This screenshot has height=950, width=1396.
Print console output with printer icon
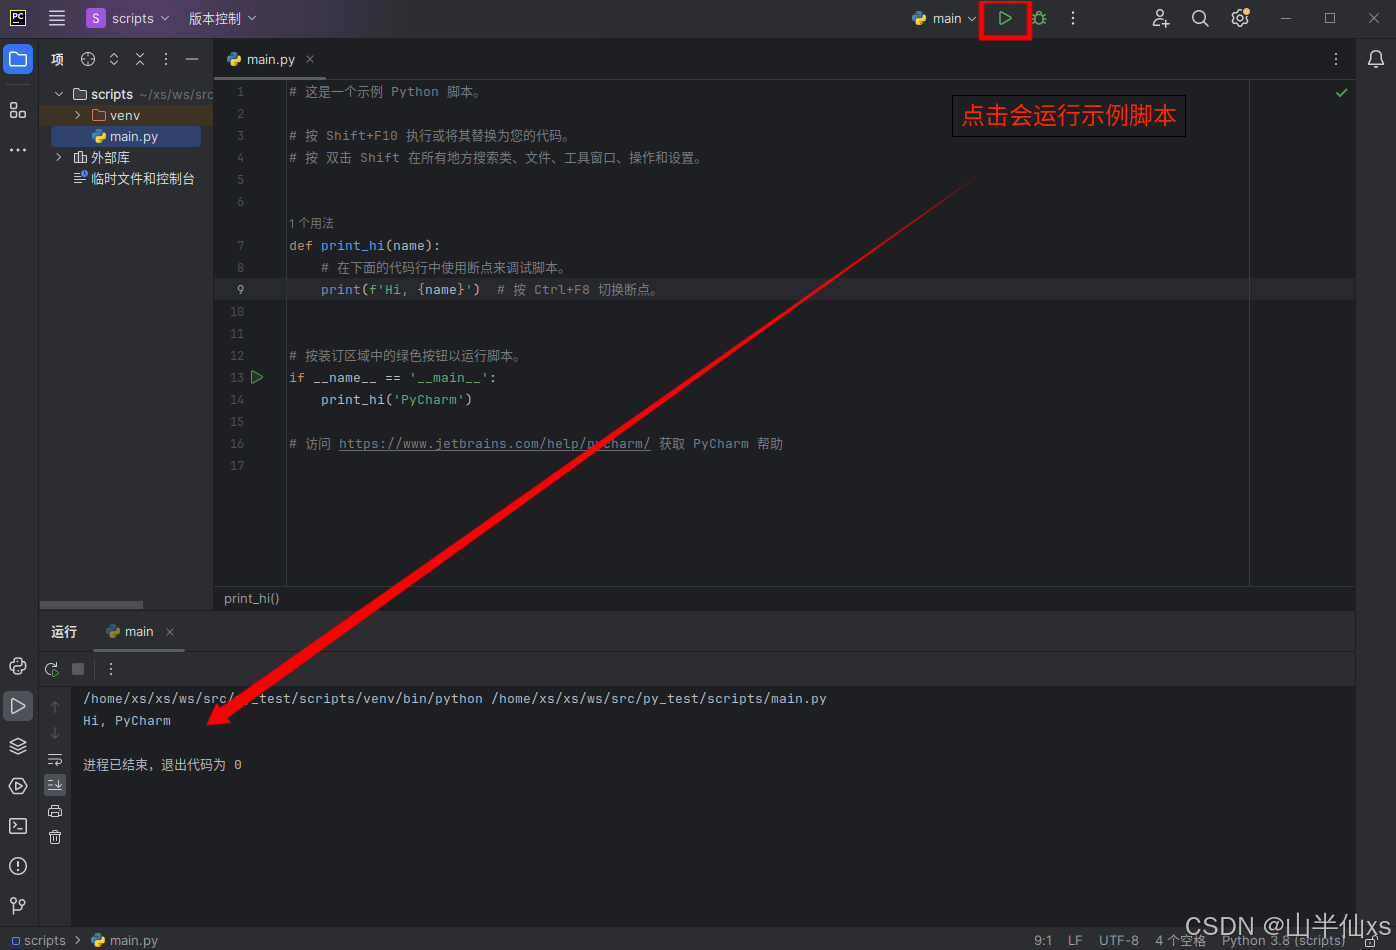[55, 811]
